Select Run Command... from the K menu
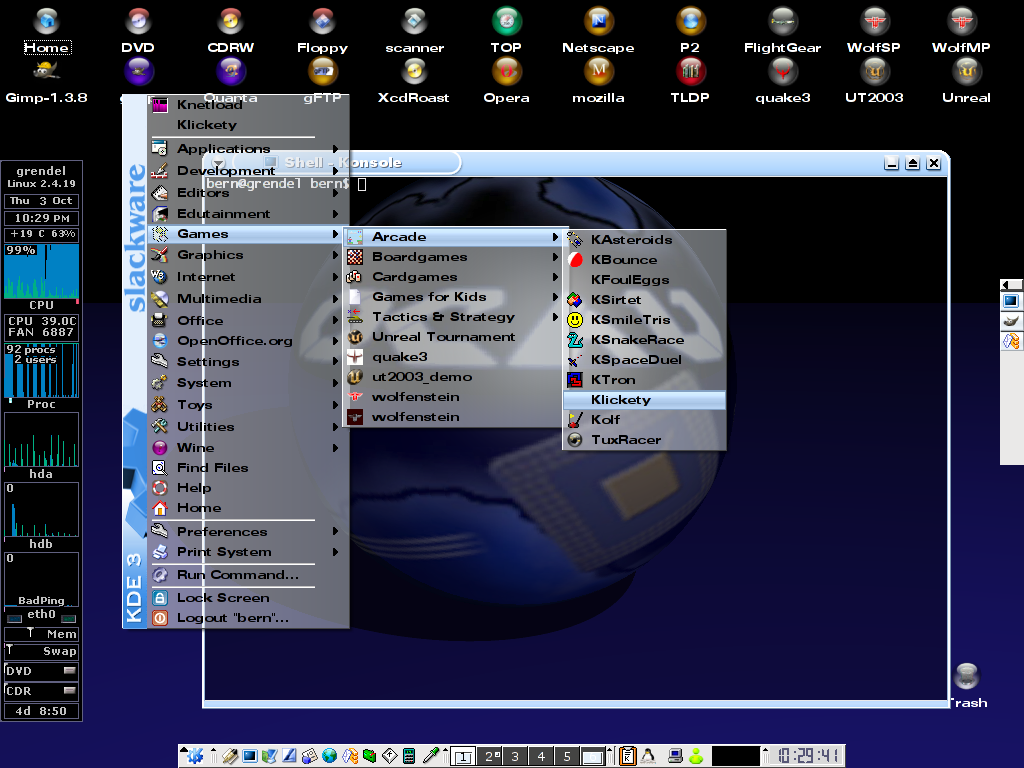This screenshot has width=1024, height=768. pyautogui.click(x=246, y=575)
